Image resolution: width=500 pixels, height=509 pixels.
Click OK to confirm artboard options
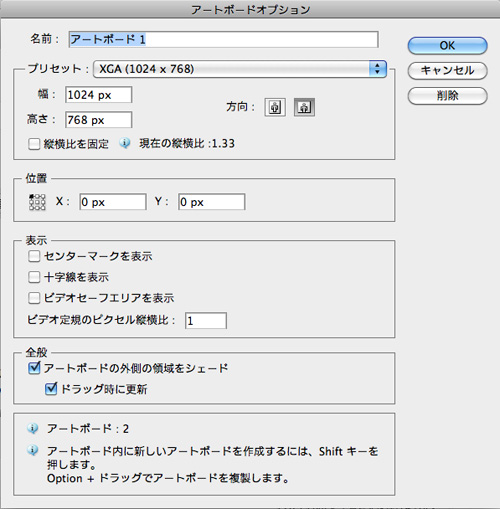[448, 46]
